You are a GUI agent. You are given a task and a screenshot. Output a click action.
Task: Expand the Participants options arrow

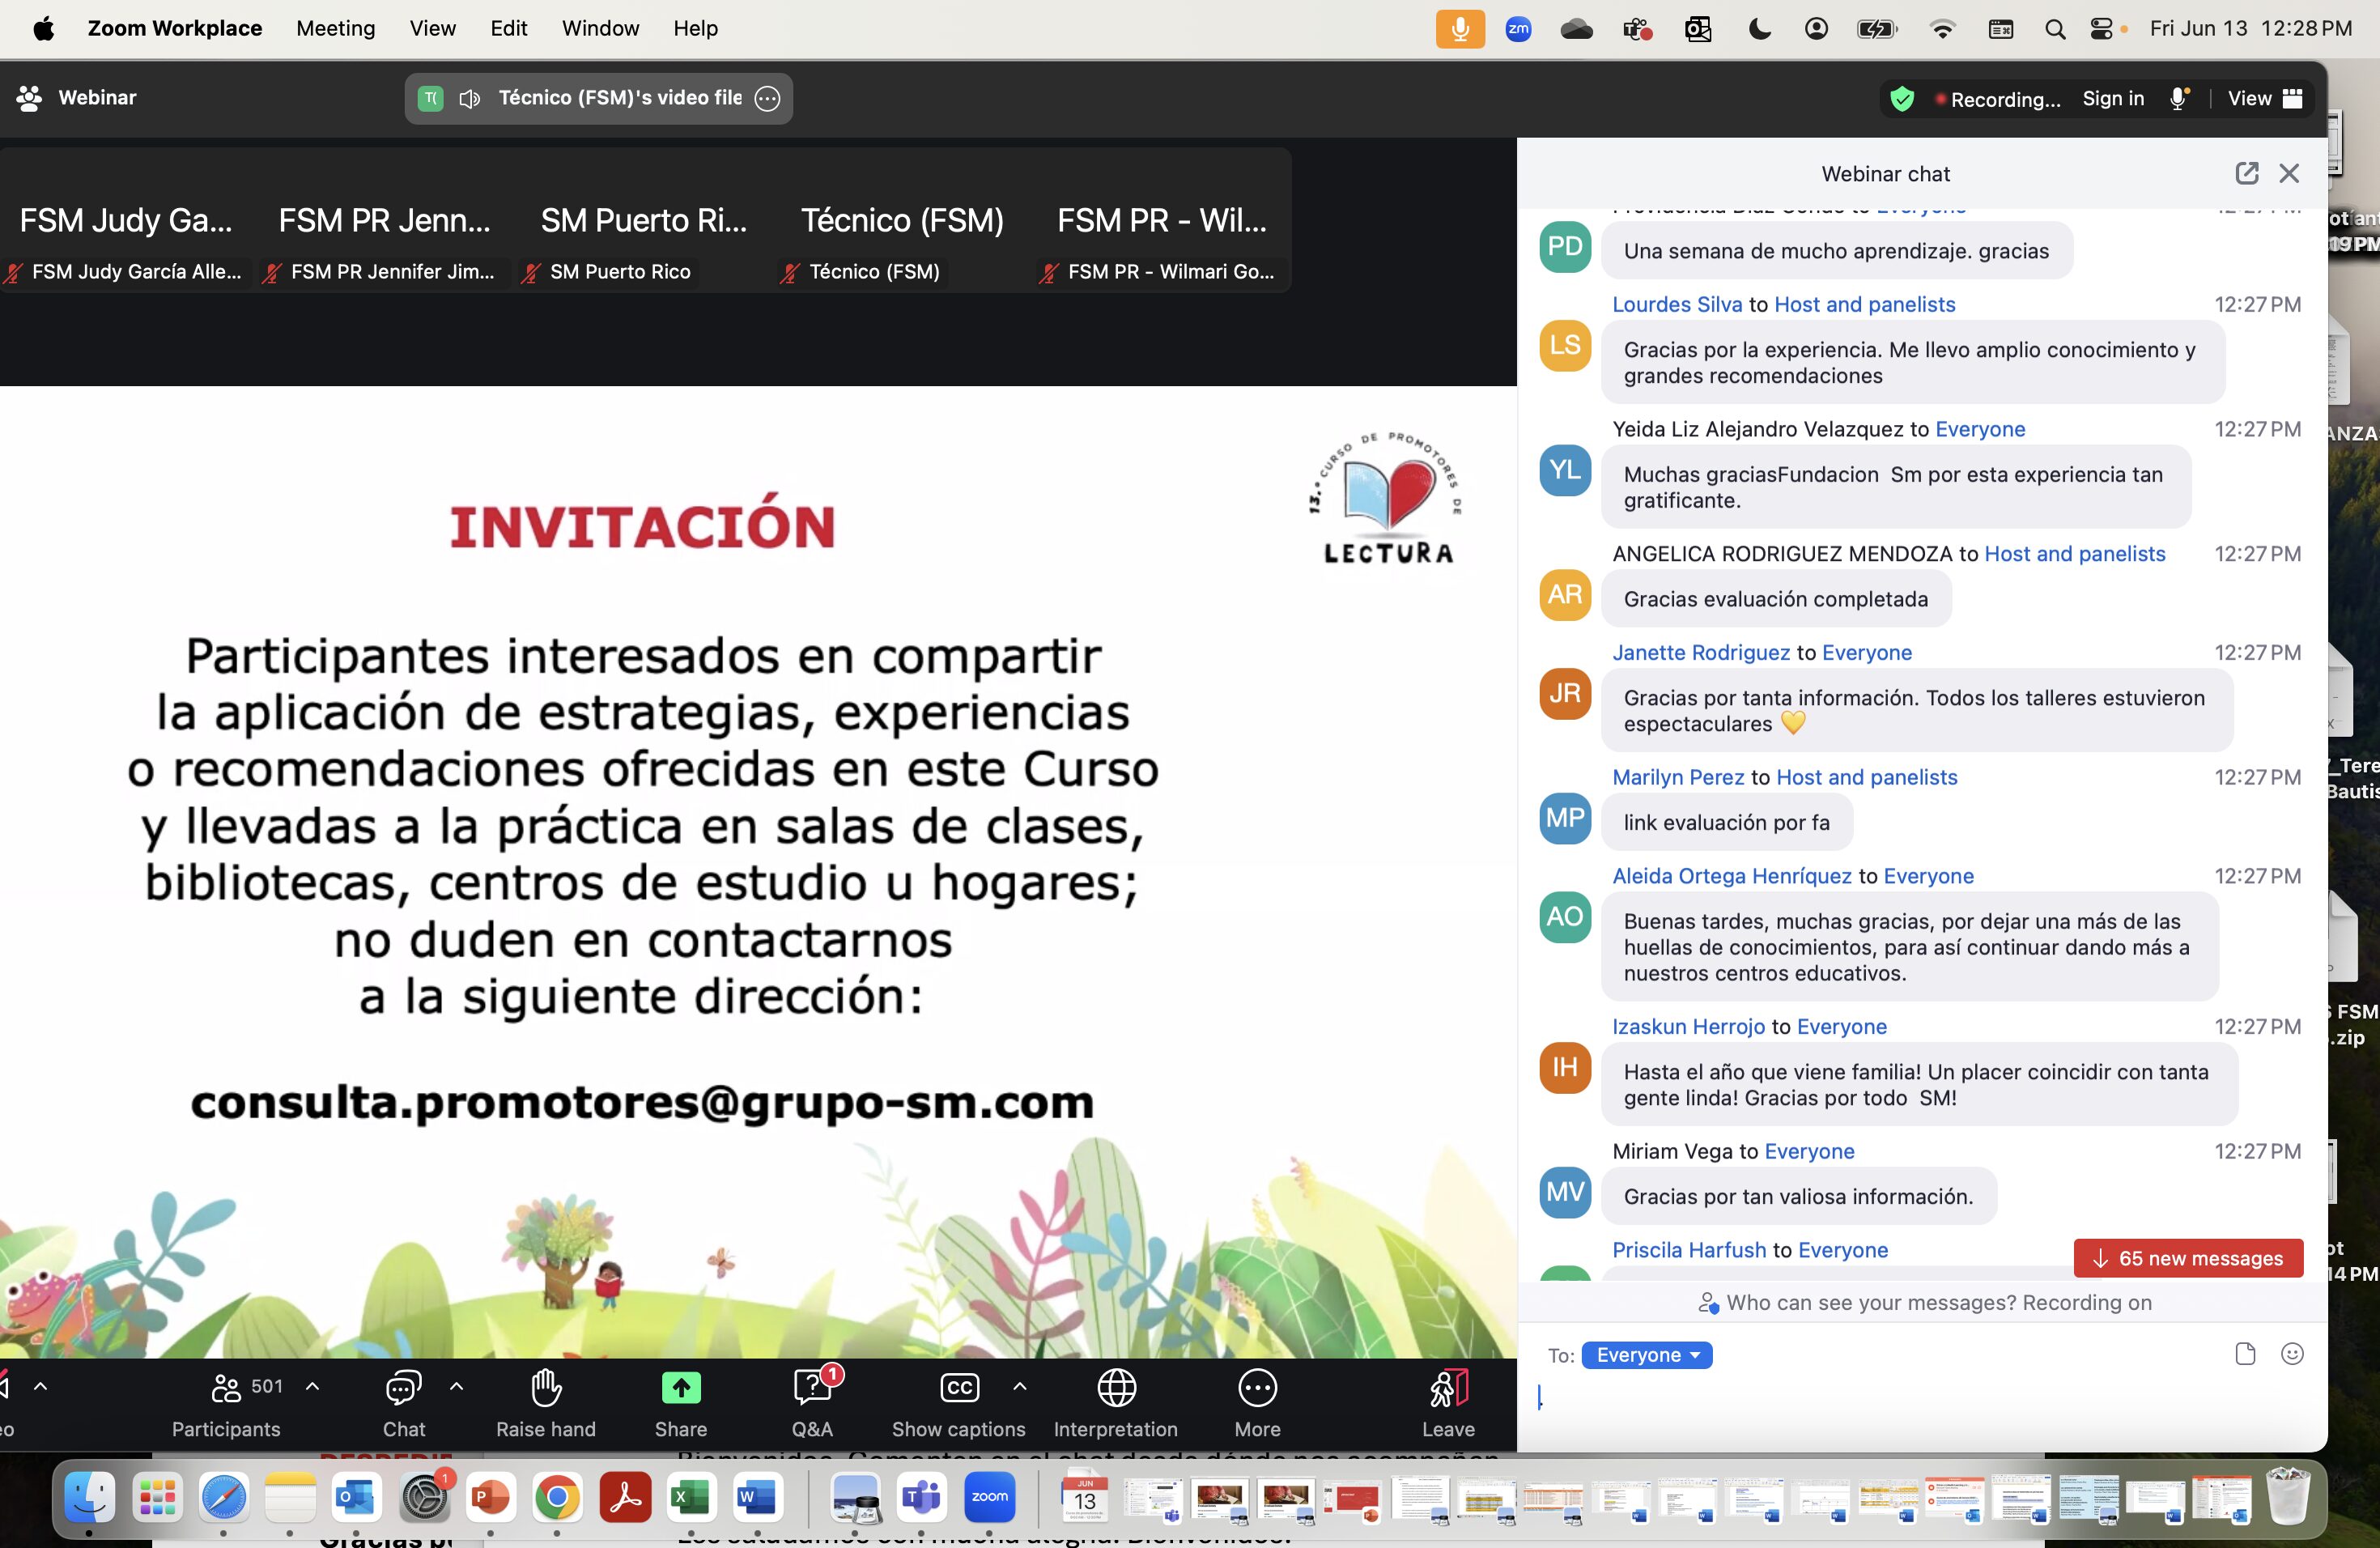[x=312, y=1386]
